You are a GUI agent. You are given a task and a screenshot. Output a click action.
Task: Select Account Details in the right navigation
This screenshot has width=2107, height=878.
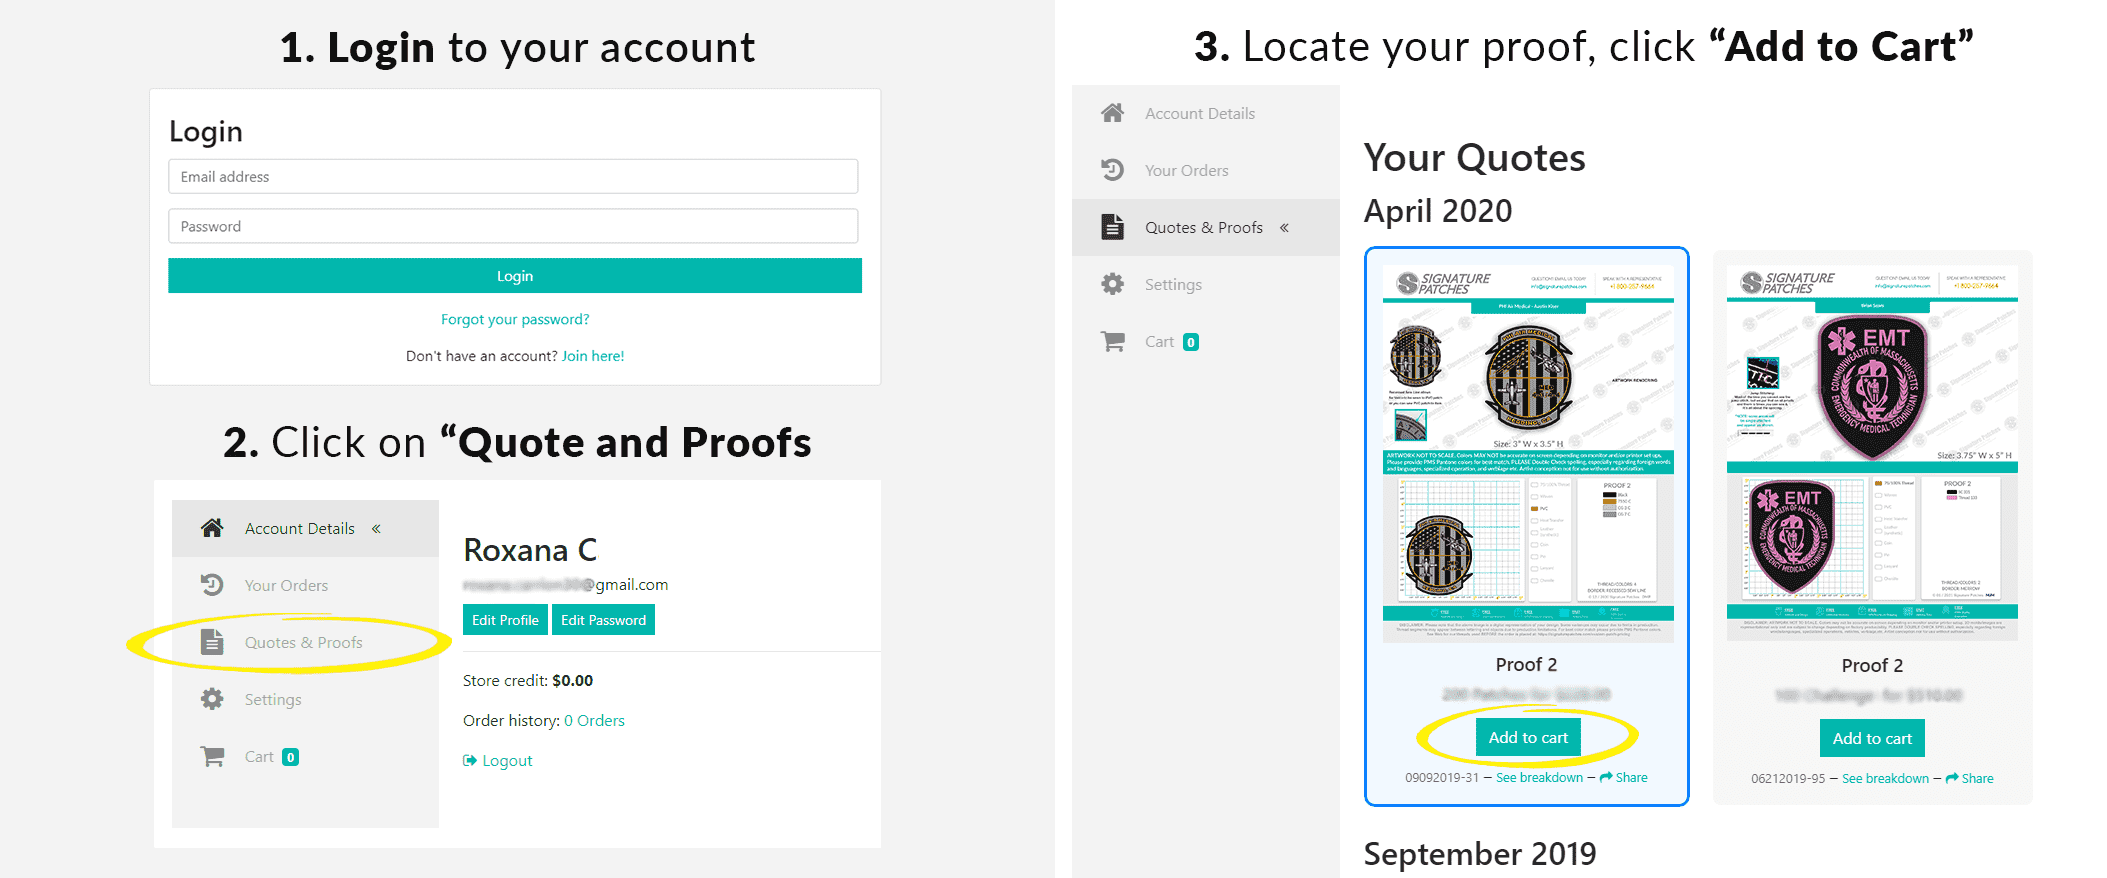tap(1200, 113)
